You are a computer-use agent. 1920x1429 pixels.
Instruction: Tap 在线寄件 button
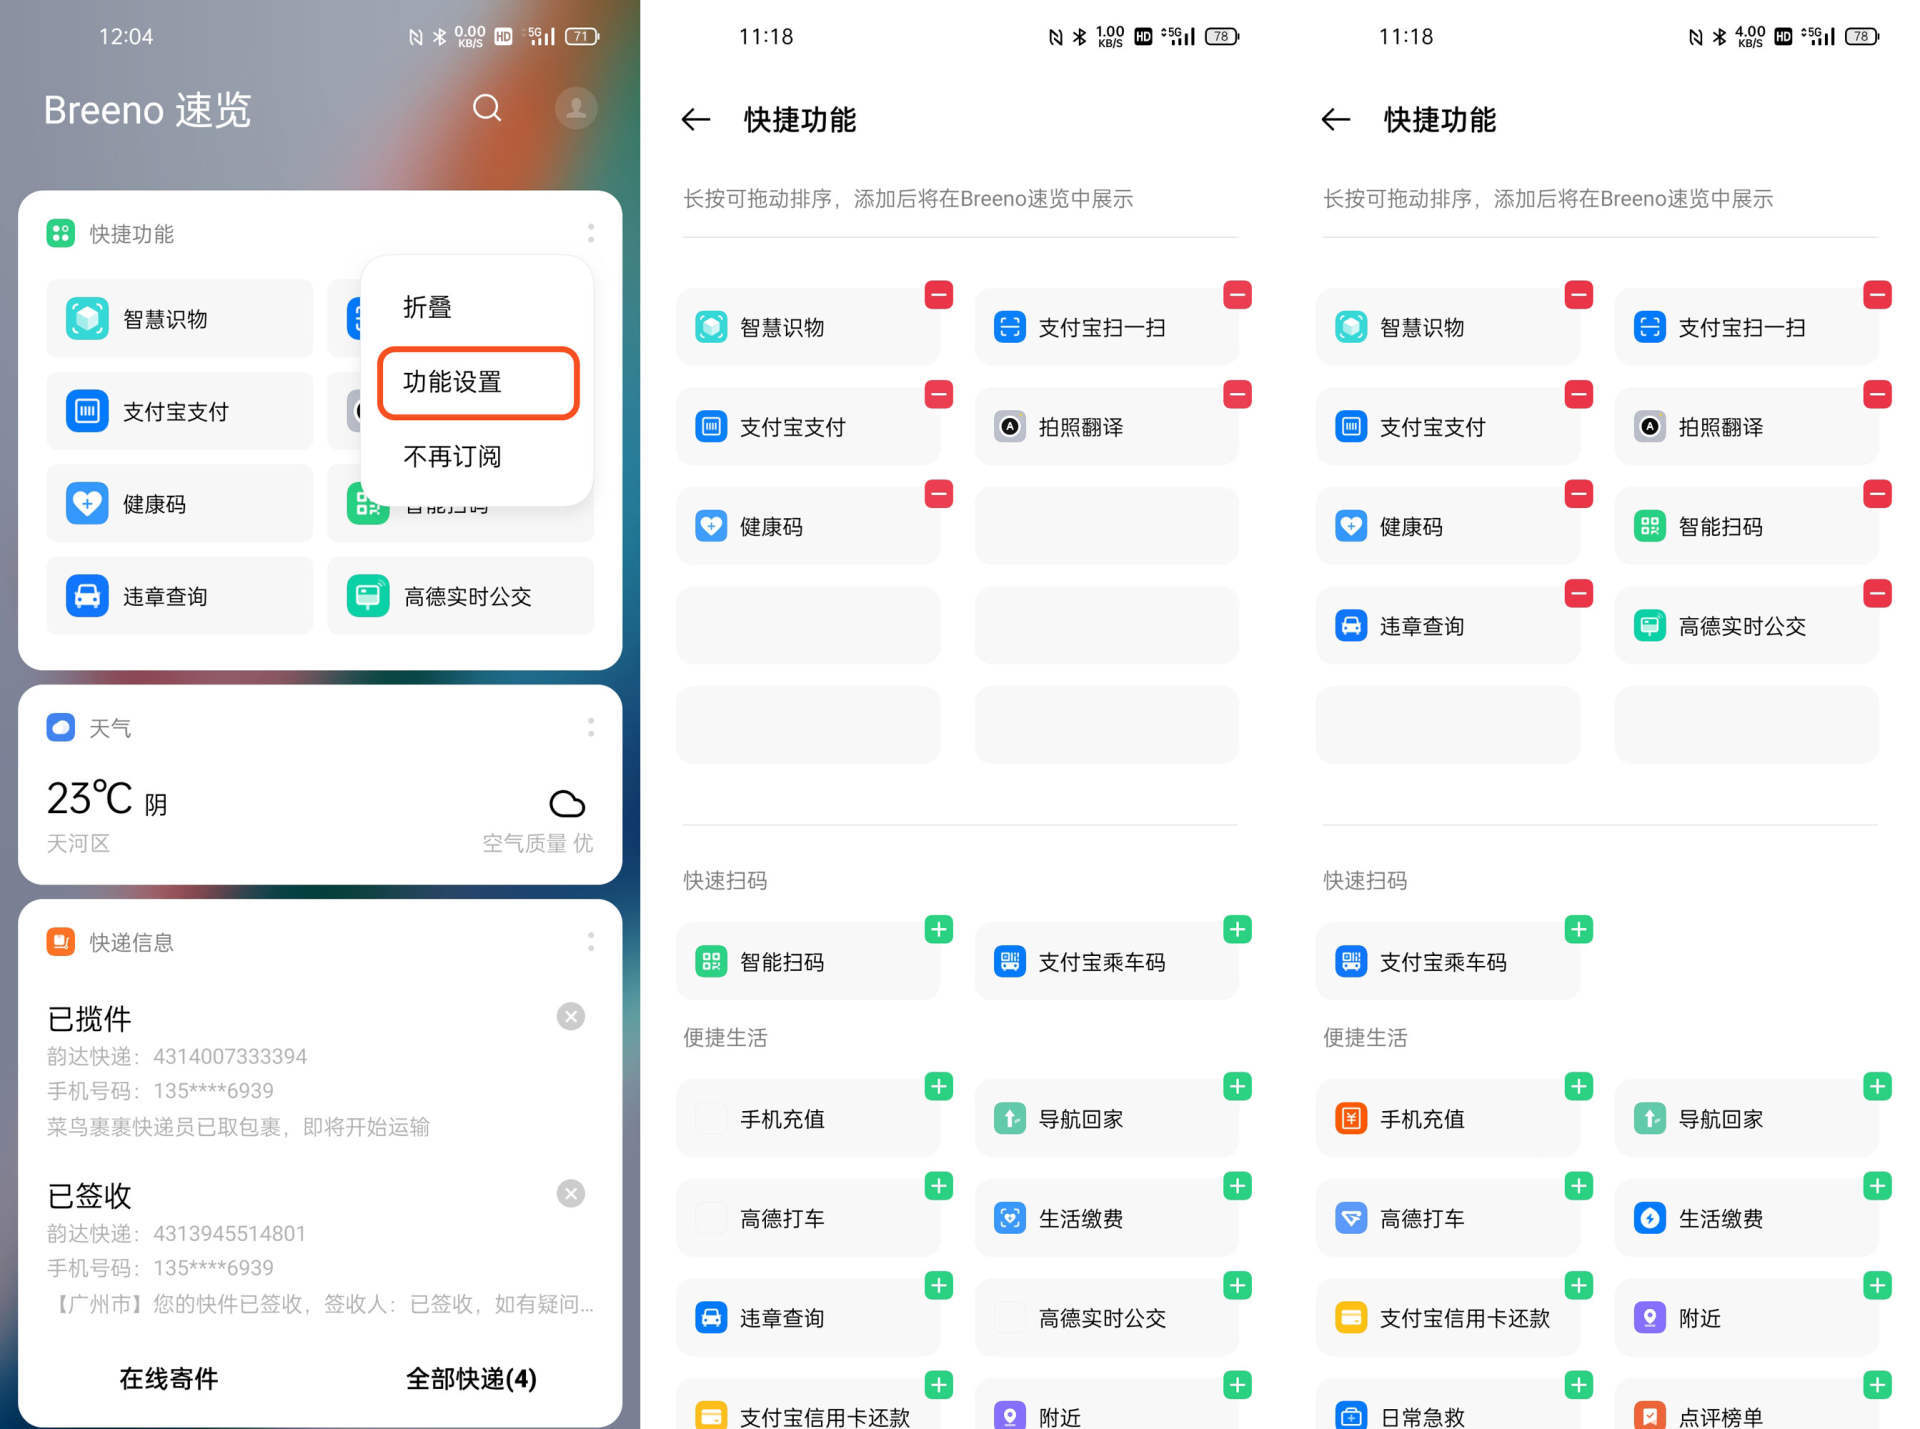169,1379
